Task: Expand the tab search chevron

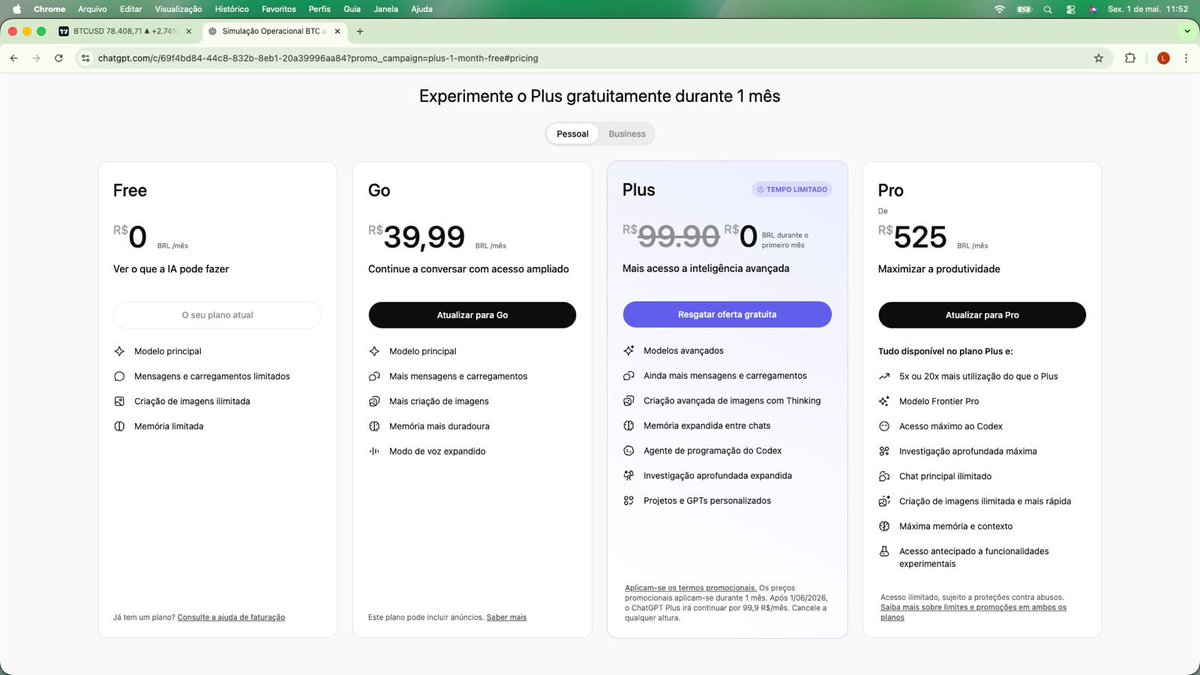Action: [x=1185, y=31]
